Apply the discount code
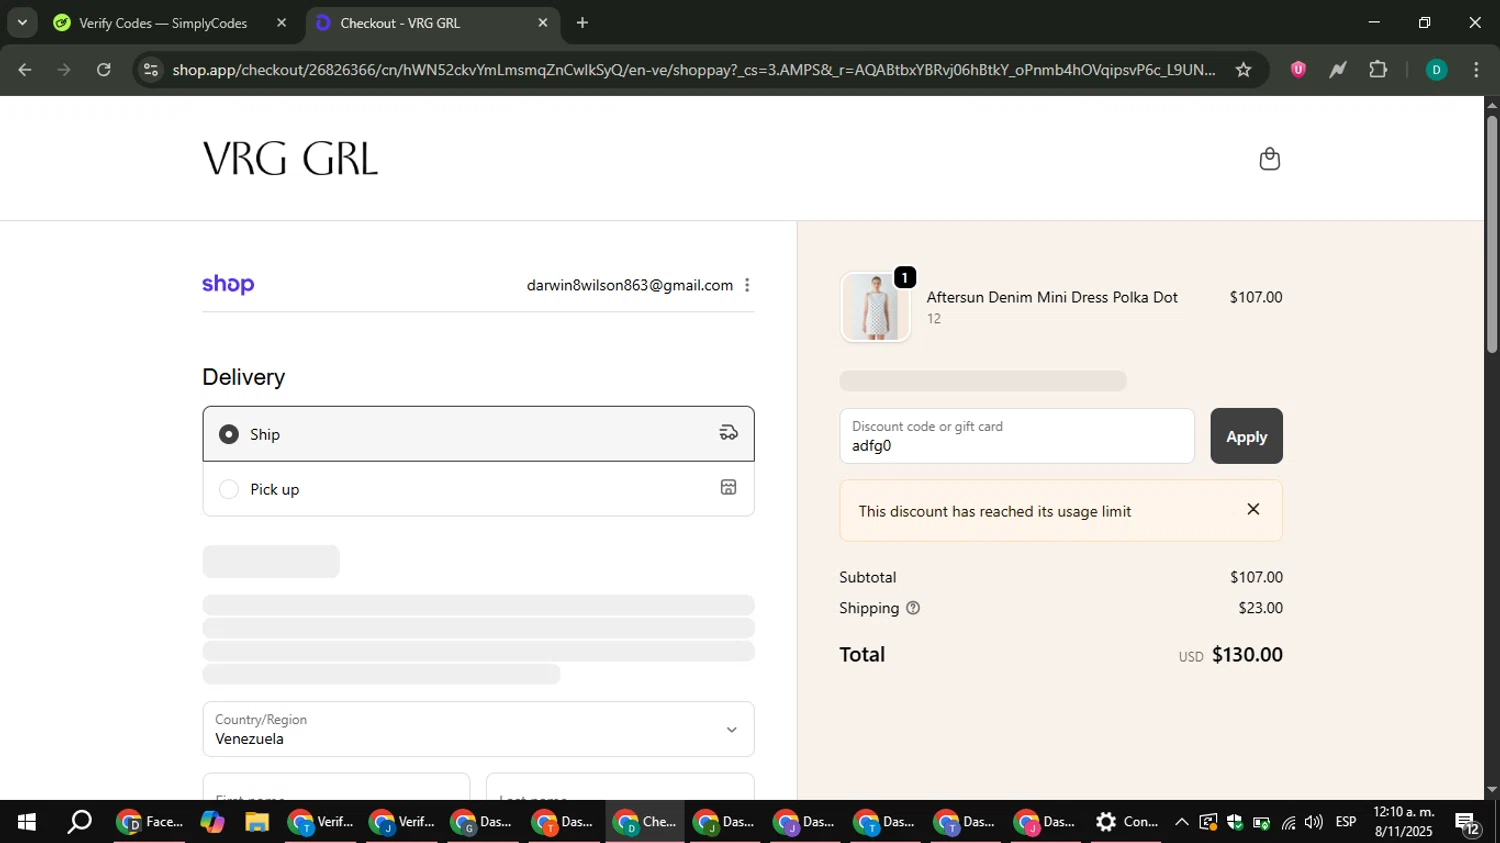Screen dimensions: 1500x843 (1246, 436)
